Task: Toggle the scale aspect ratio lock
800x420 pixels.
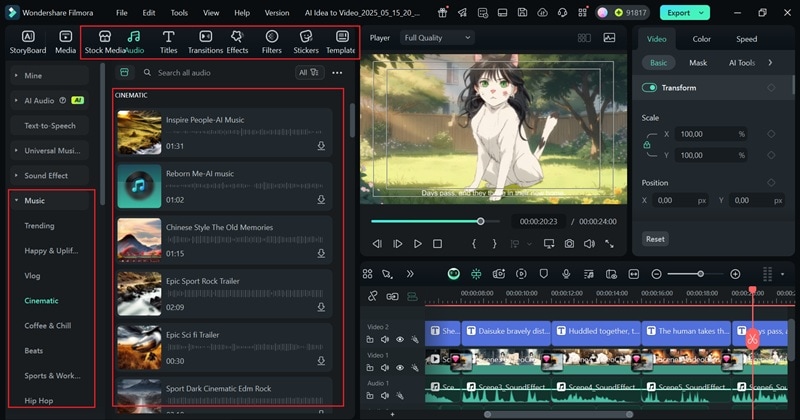Action: click(646, 145)
